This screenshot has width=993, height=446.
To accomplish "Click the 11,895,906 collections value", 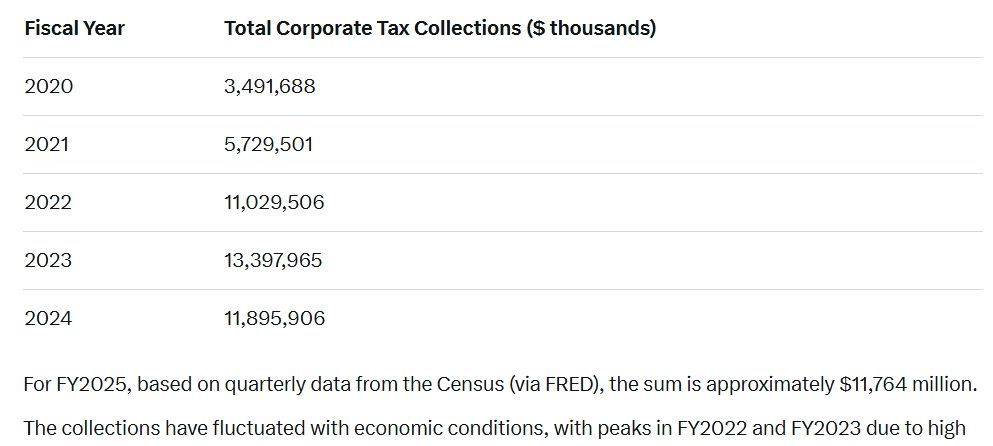I will pyautogui.click(x=274, y=318).
